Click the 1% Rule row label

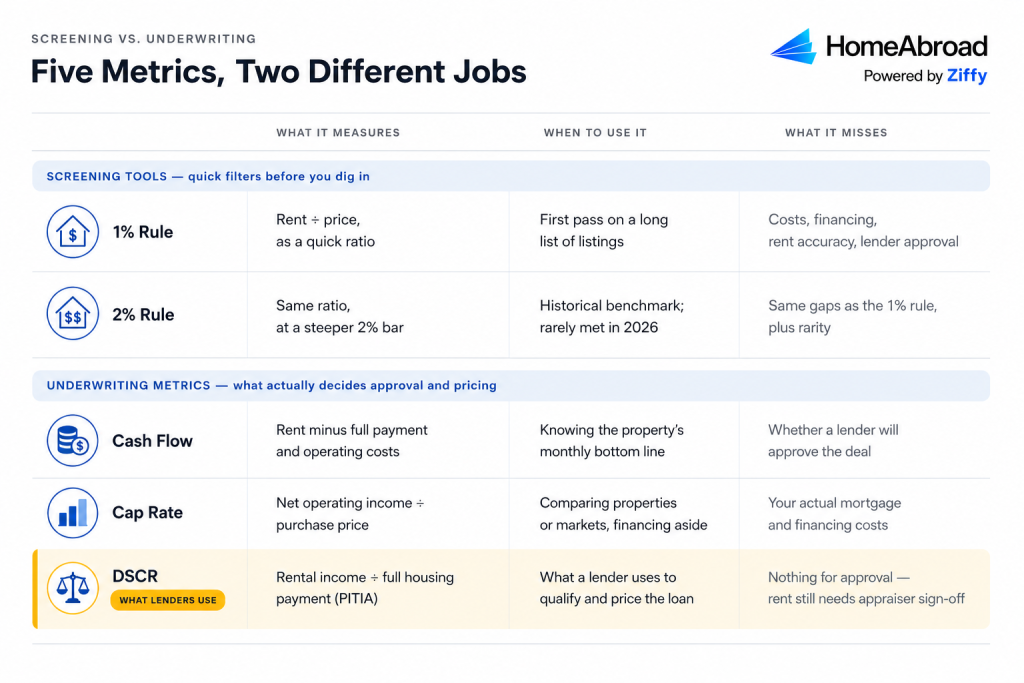(142, 232)
